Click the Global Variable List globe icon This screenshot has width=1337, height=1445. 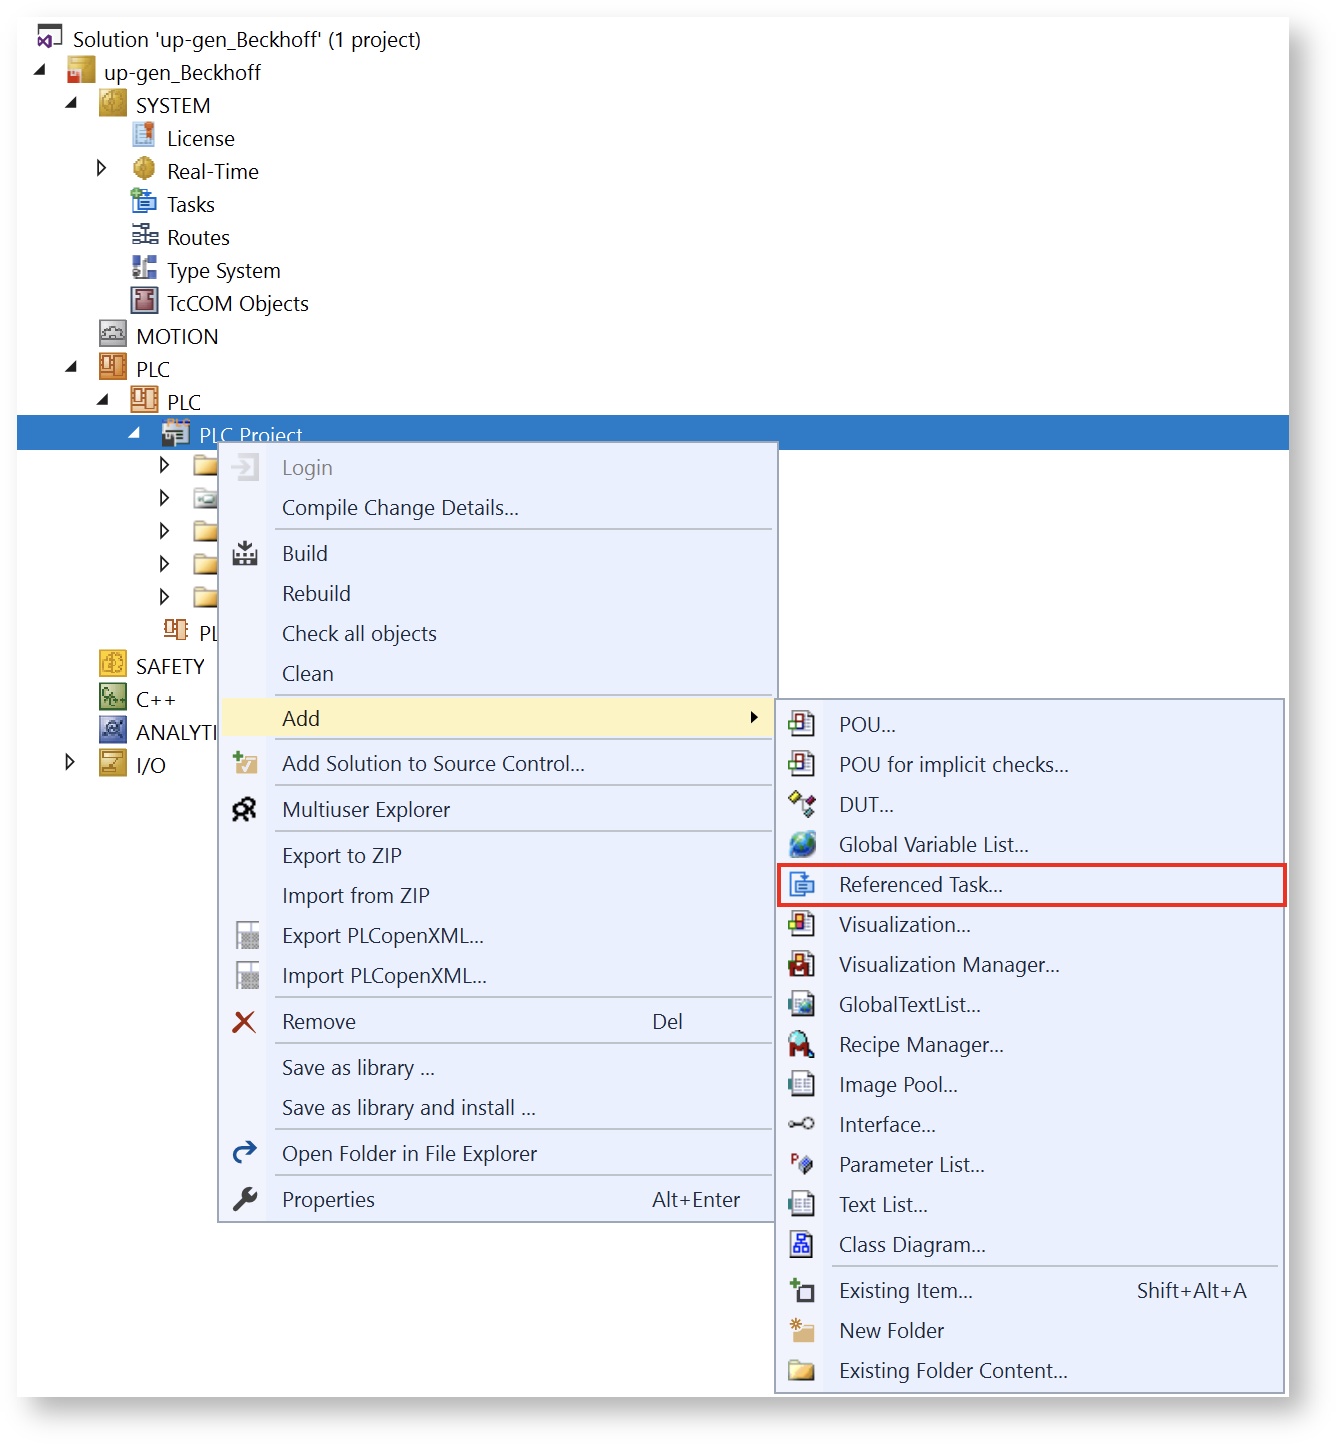(x=802, y=845)
